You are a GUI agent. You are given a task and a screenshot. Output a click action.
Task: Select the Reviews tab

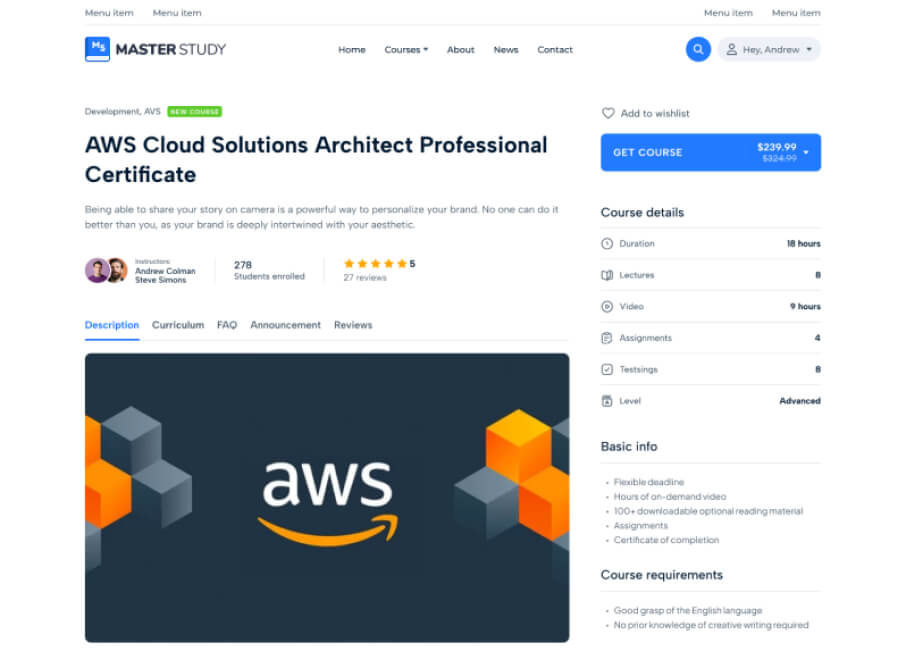pyautogui.click(x=353, y=325)
